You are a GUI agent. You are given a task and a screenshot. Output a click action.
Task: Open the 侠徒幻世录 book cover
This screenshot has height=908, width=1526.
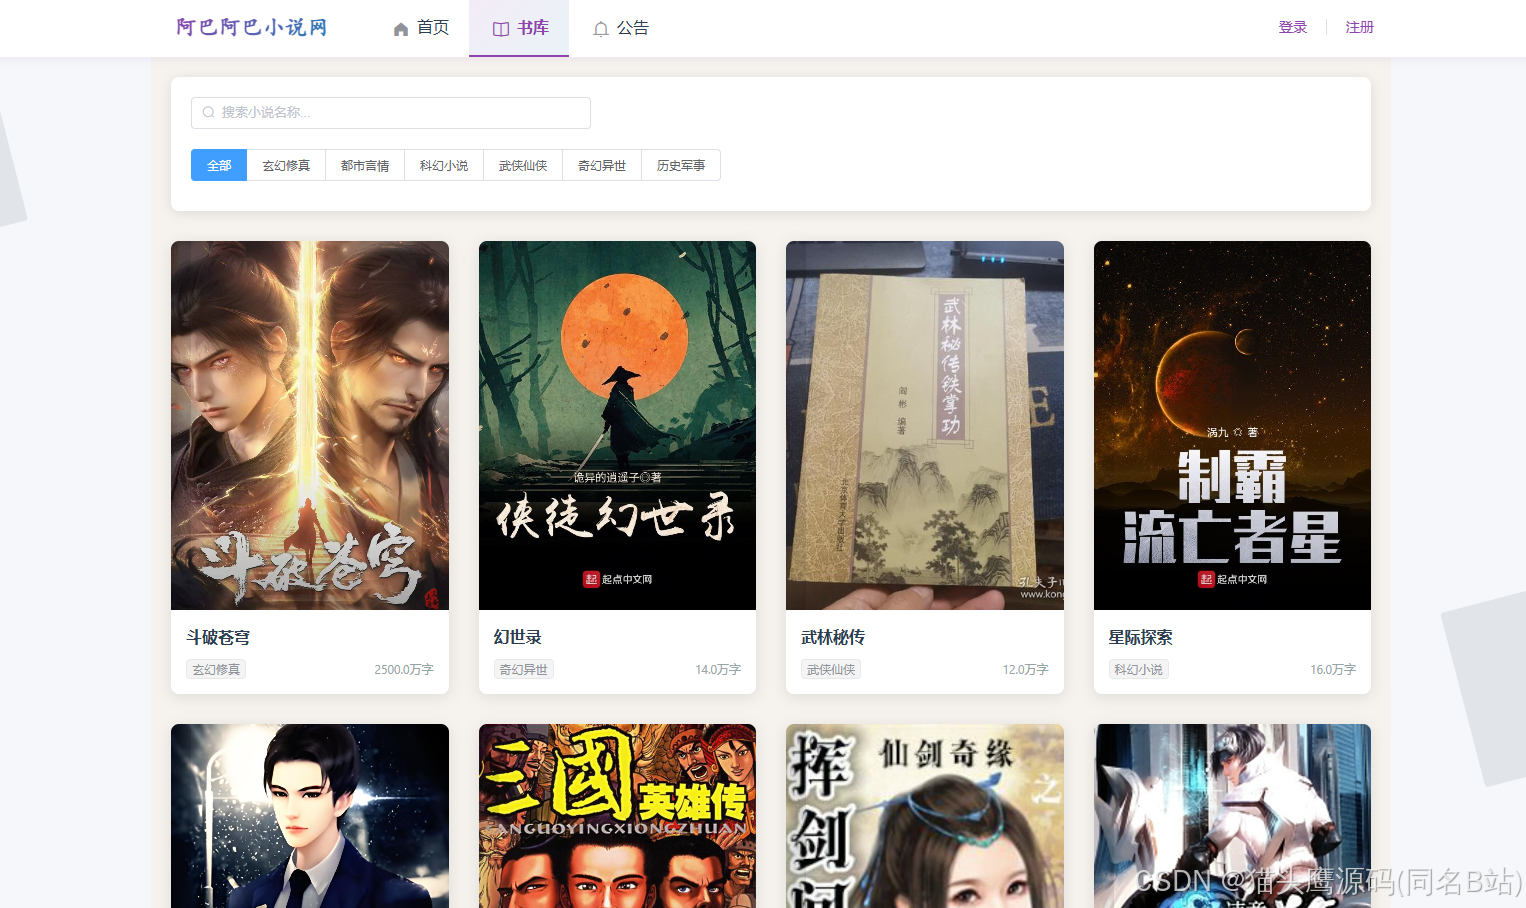(x=617, y=425)
